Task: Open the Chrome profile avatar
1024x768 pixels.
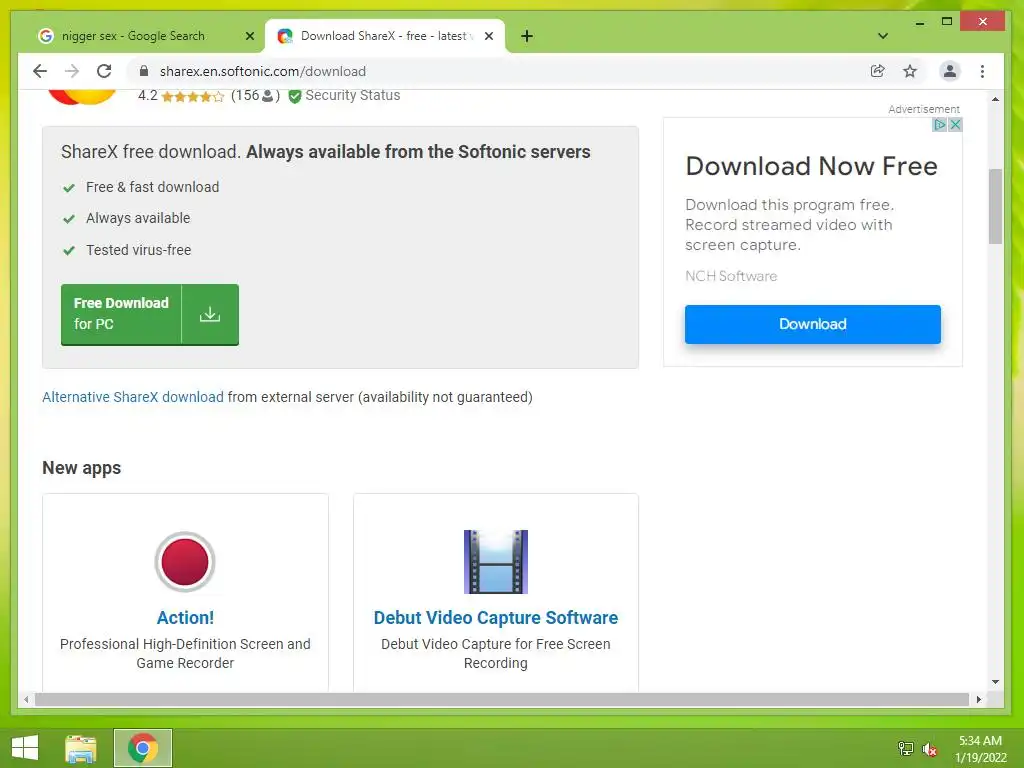Action: coord(950,71)
